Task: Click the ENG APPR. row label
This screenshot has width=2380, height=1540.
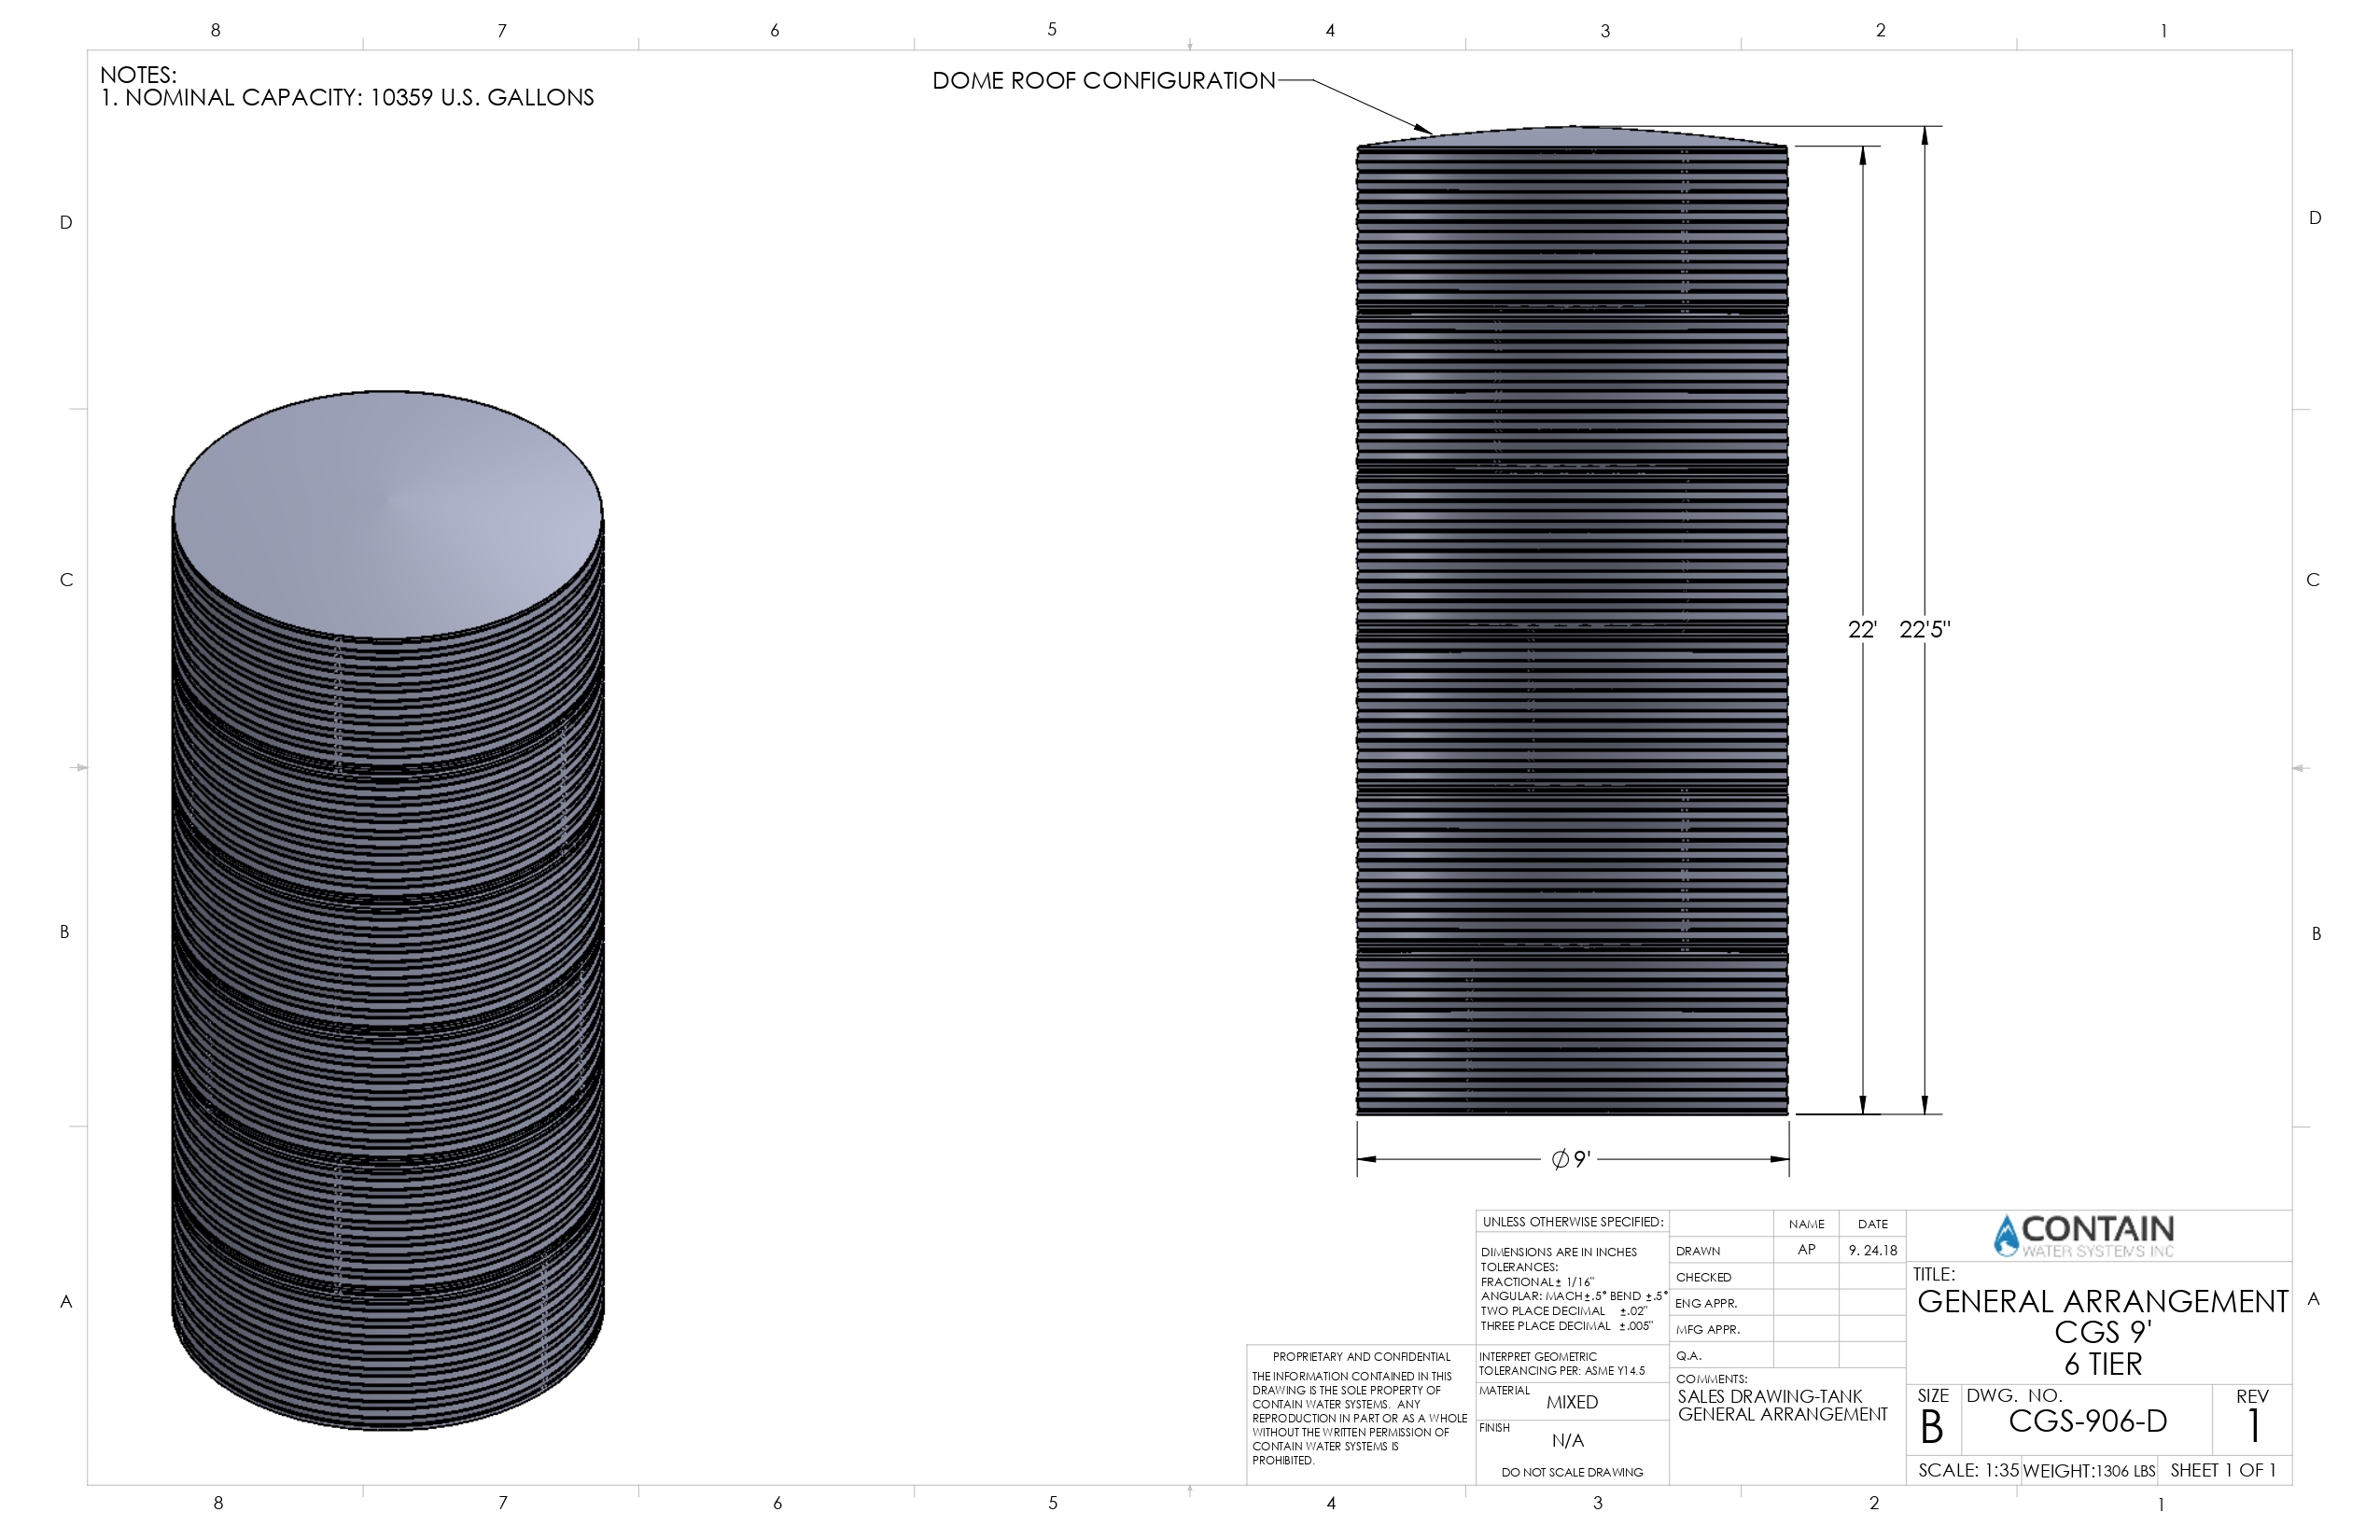Action: coord(1706,1303)
